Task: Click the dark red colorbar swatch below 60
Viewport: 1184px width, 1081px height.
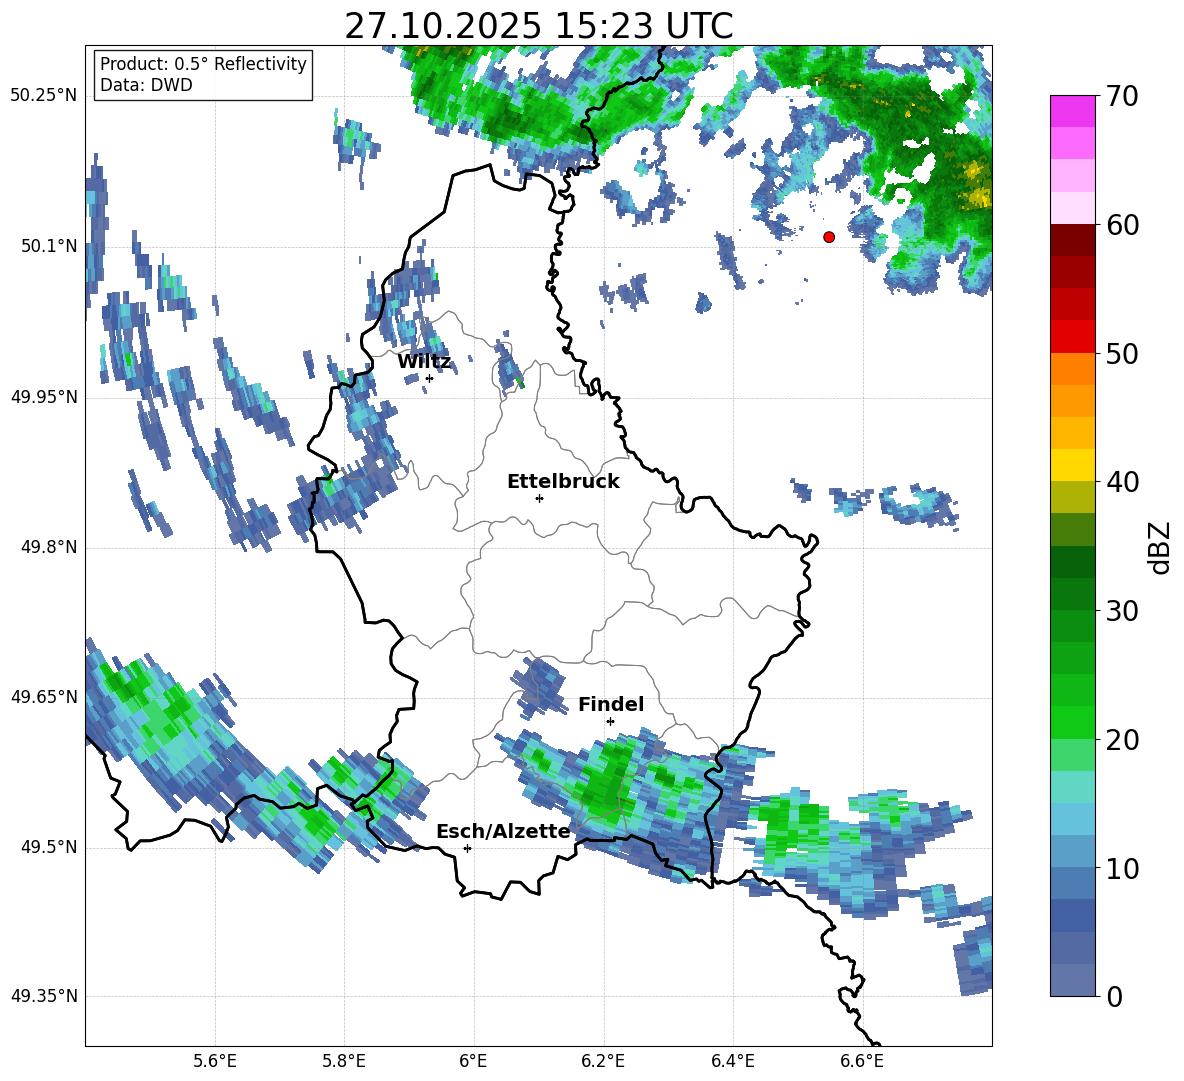Action: point(1072,240)
